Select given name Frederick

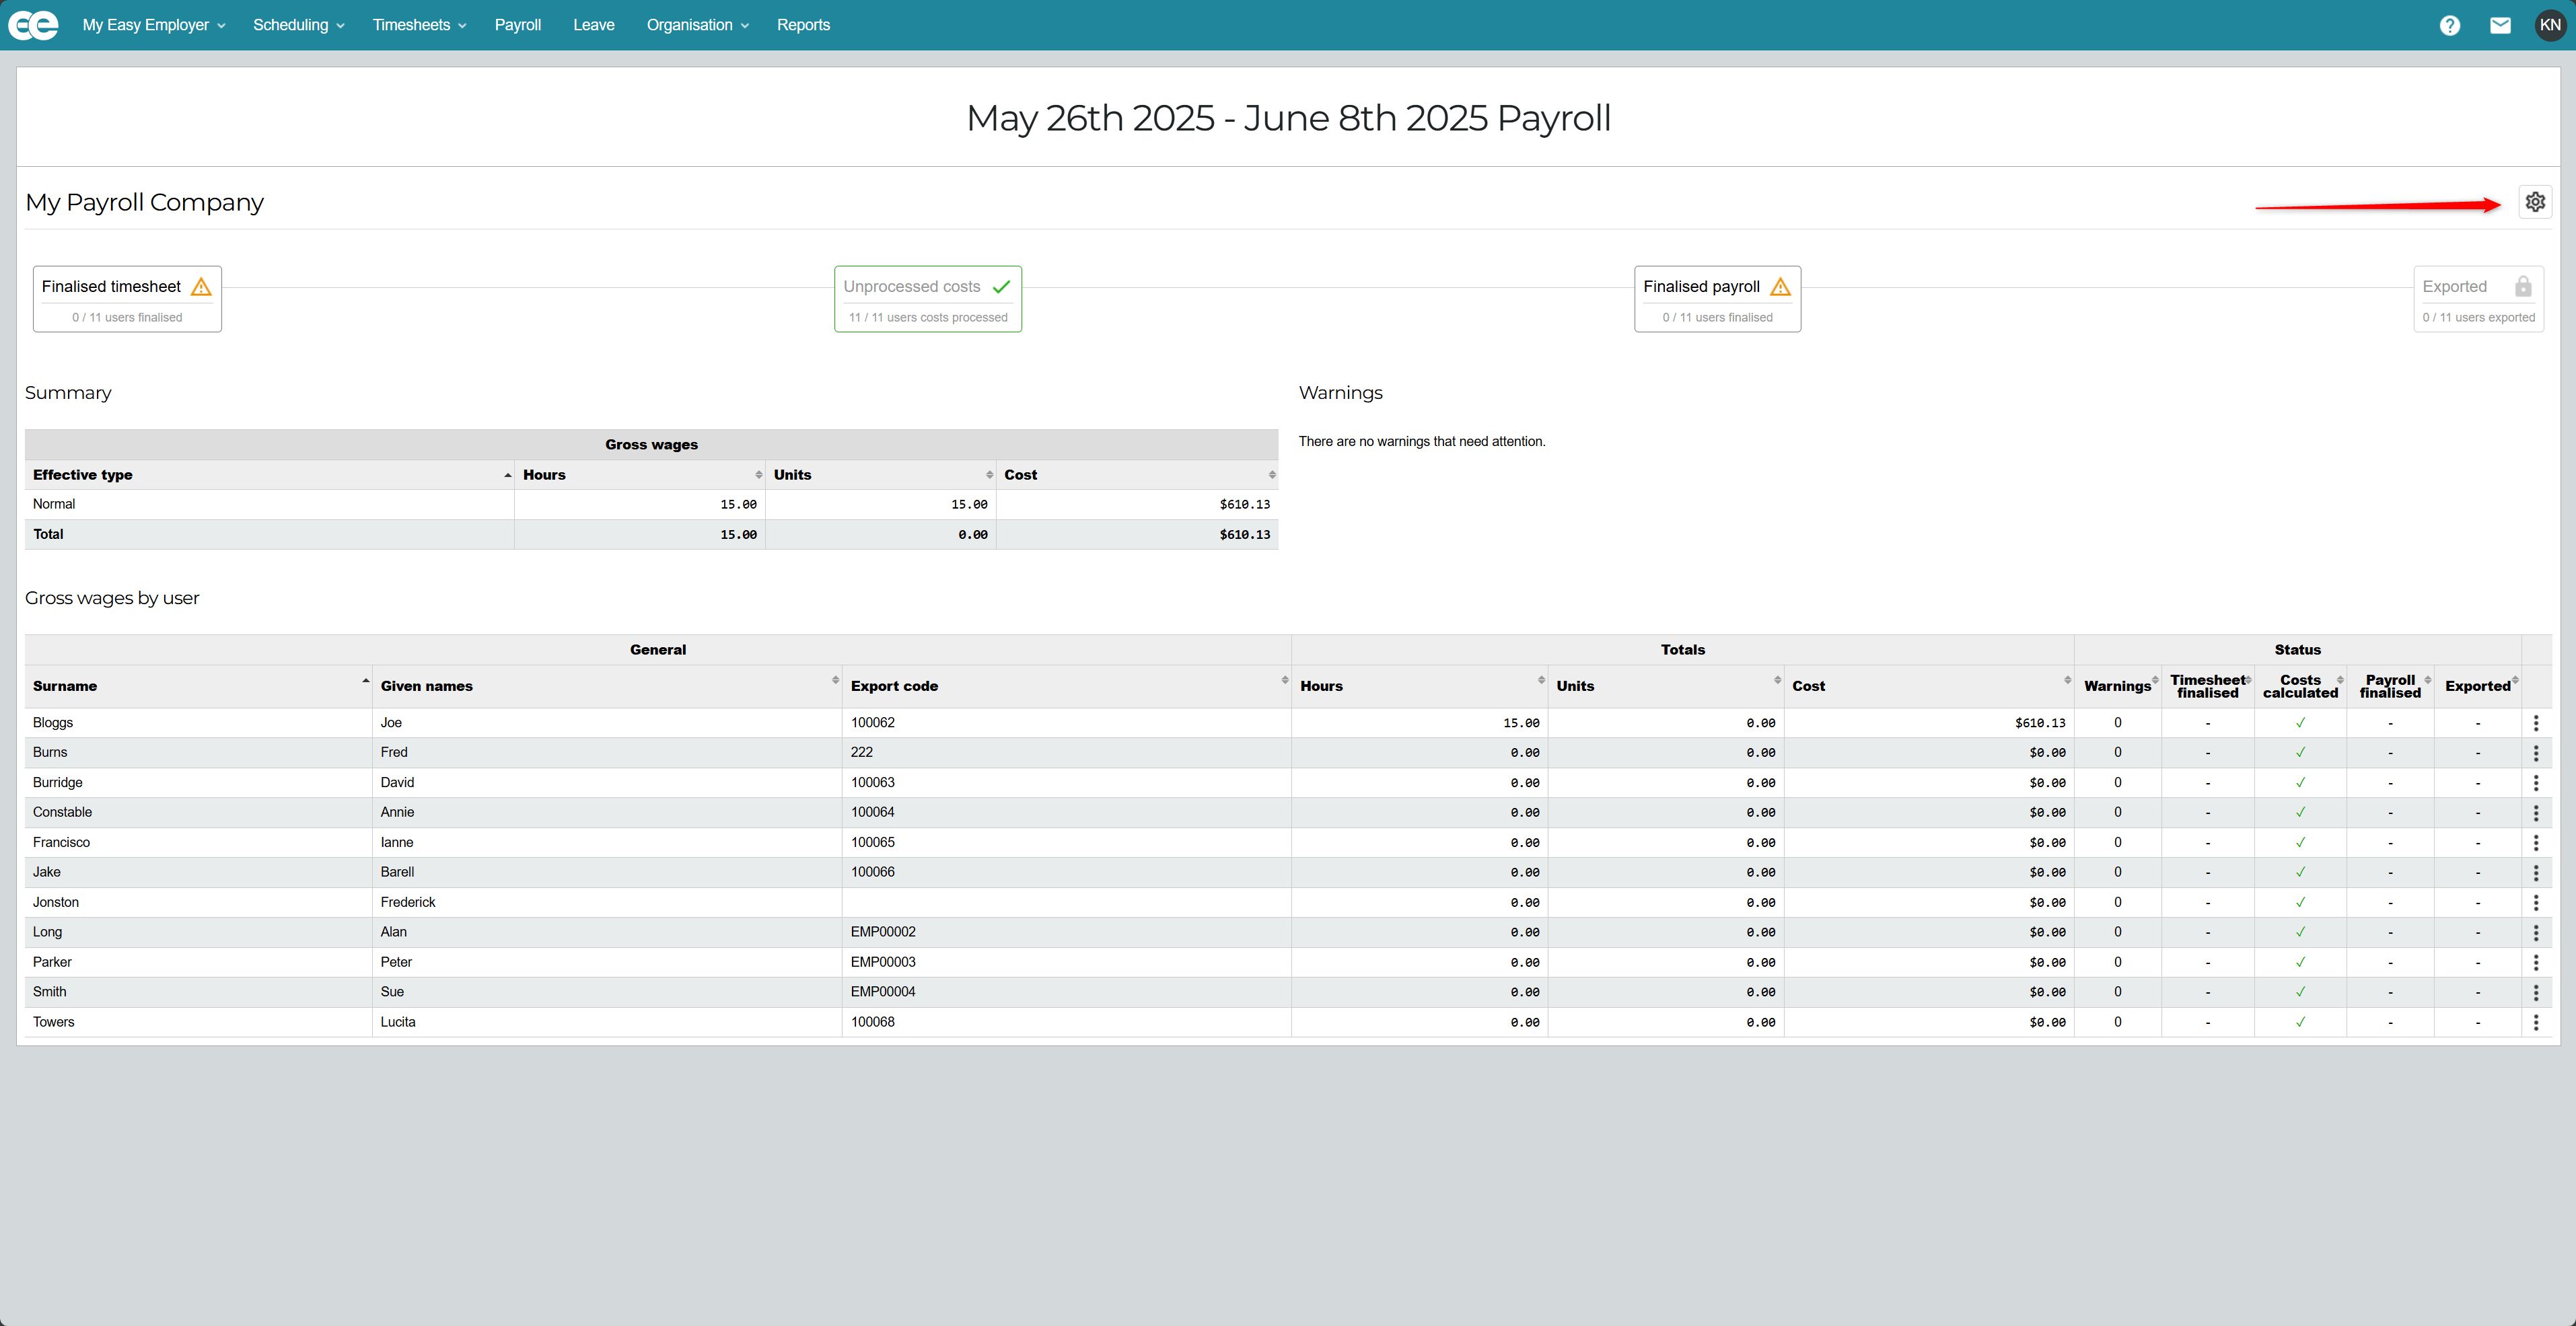coord(408,902)
